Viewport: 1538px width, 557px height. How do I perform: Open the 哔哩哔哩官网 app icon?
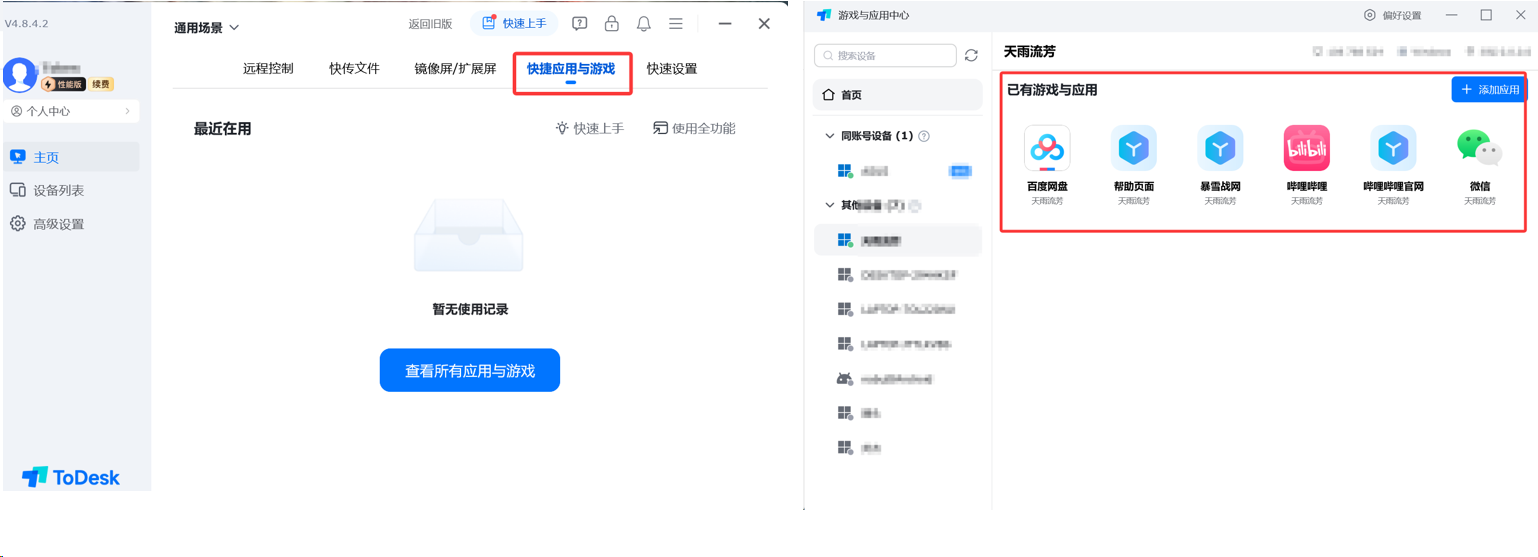click(1393, 149)
